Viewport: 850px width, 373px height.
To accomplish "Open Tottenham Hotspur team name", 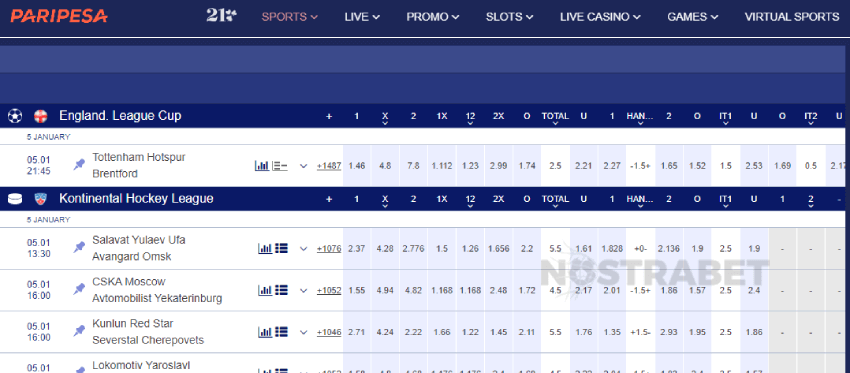I will tap(139, 157).
